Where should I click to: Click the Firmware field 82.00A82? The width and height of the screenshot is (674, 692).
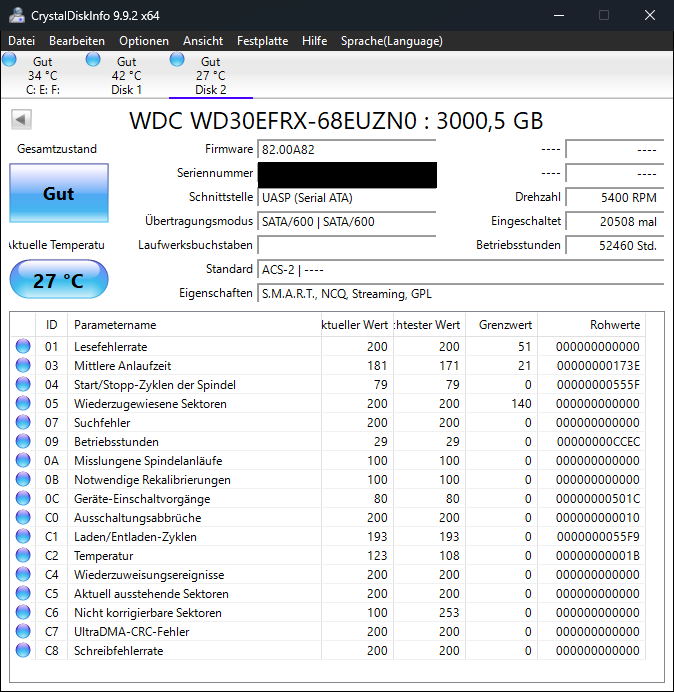point(346,150)
